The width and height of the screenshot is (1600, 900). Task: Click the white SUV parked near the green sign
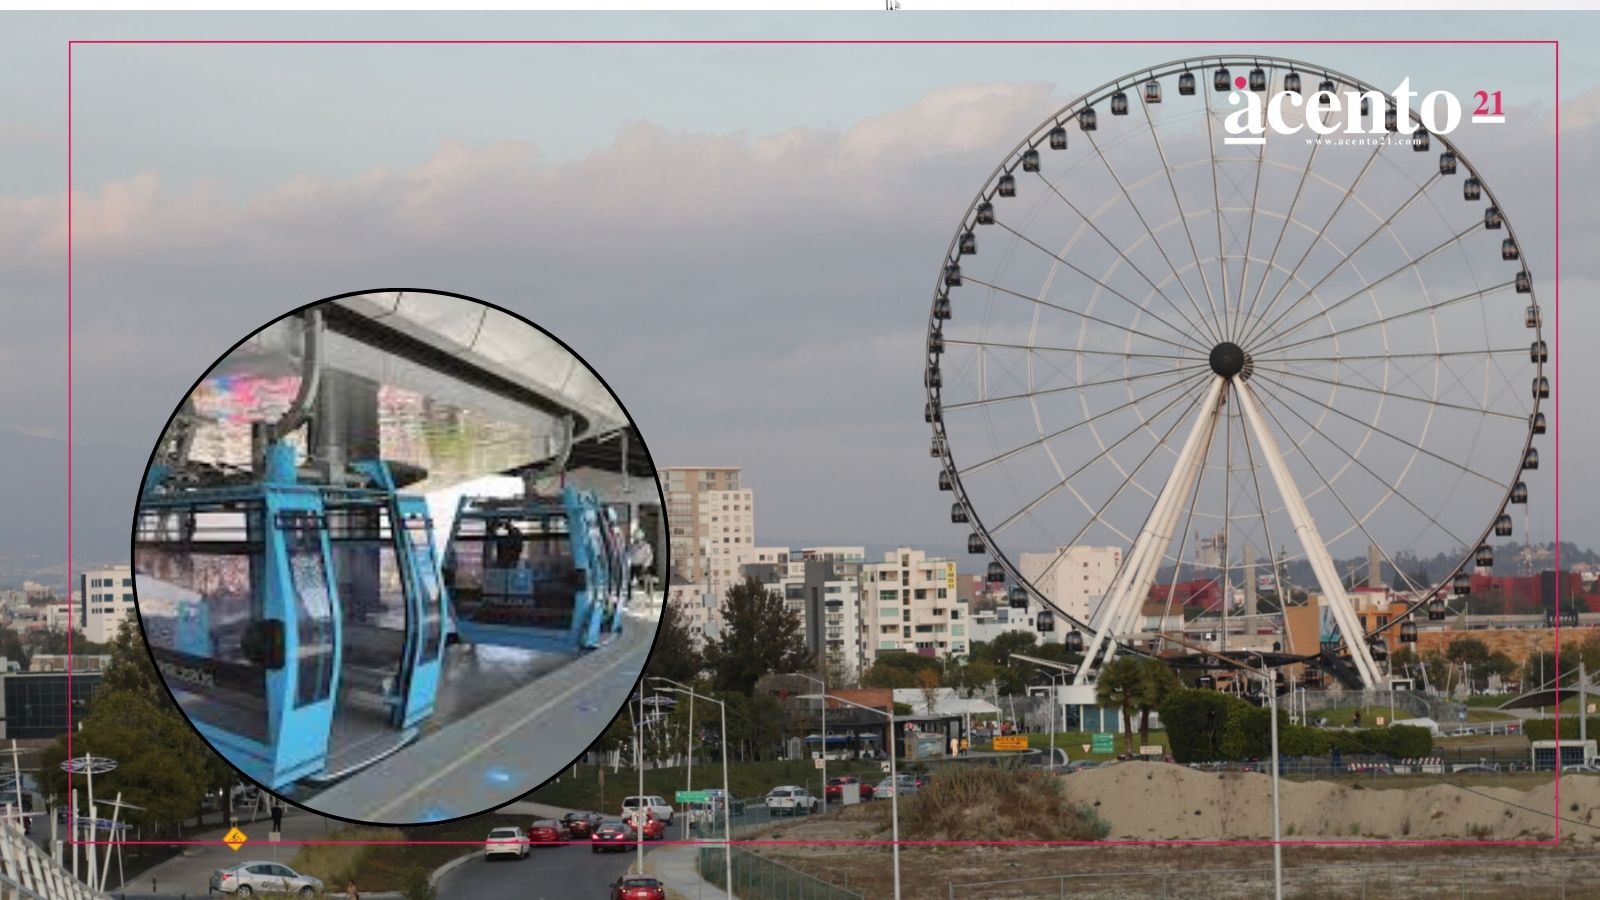click(791, 798)
